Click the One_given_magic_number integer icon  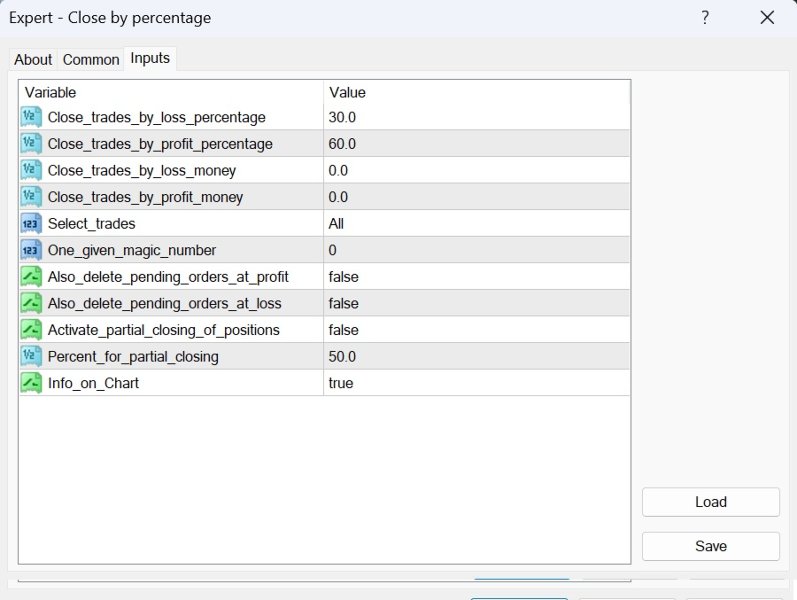coord(30,250)
